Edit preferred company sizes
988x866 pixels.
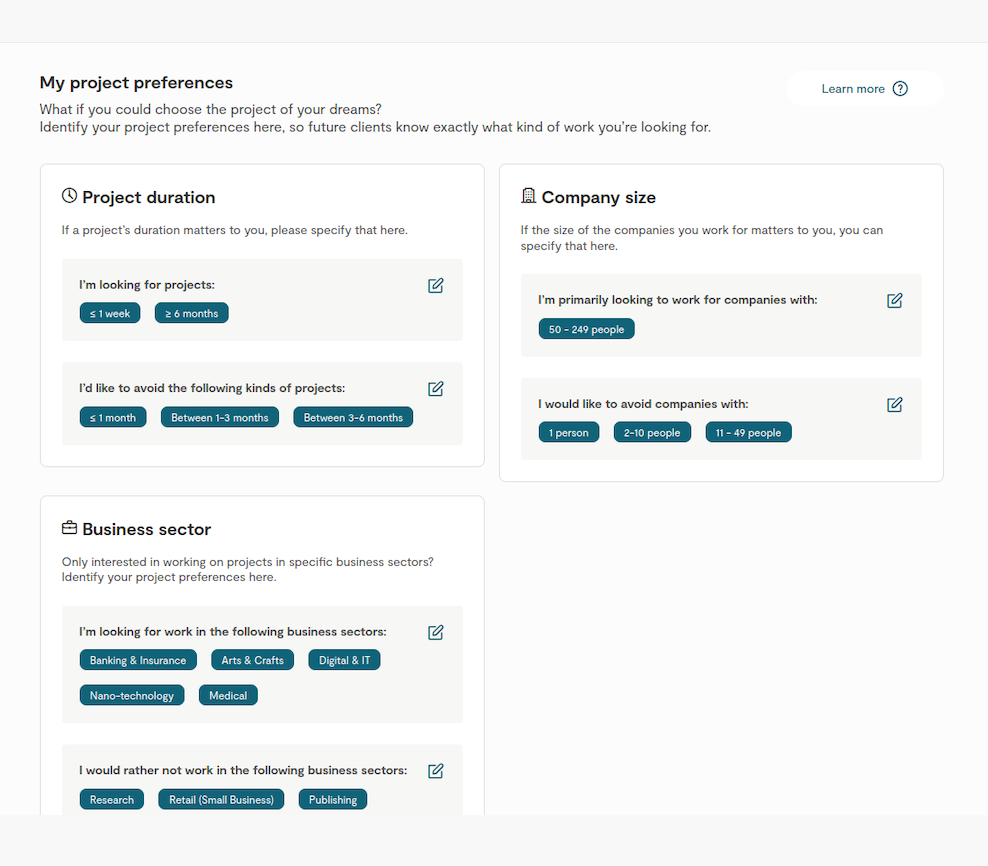coord(894,301)
